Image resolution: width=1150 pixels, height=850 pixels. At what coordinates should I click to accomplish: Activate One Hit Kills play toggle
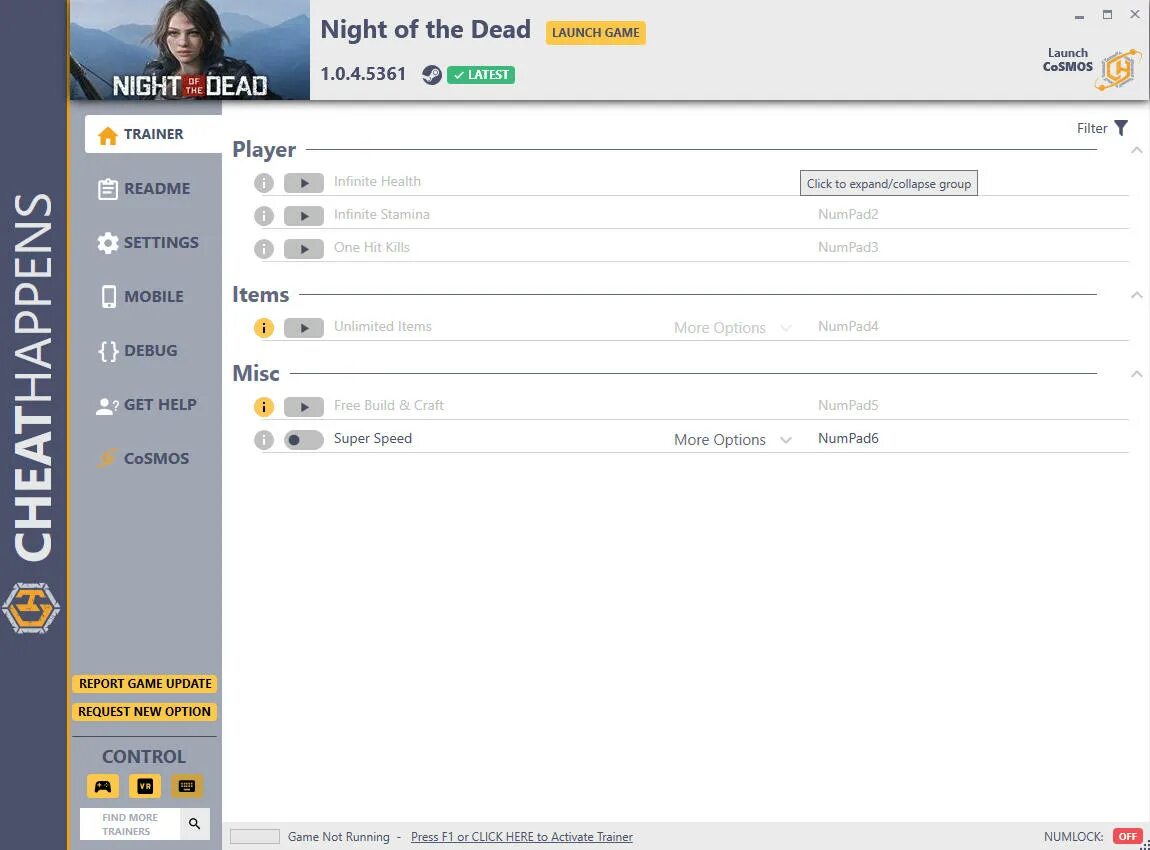click(304, 249)
